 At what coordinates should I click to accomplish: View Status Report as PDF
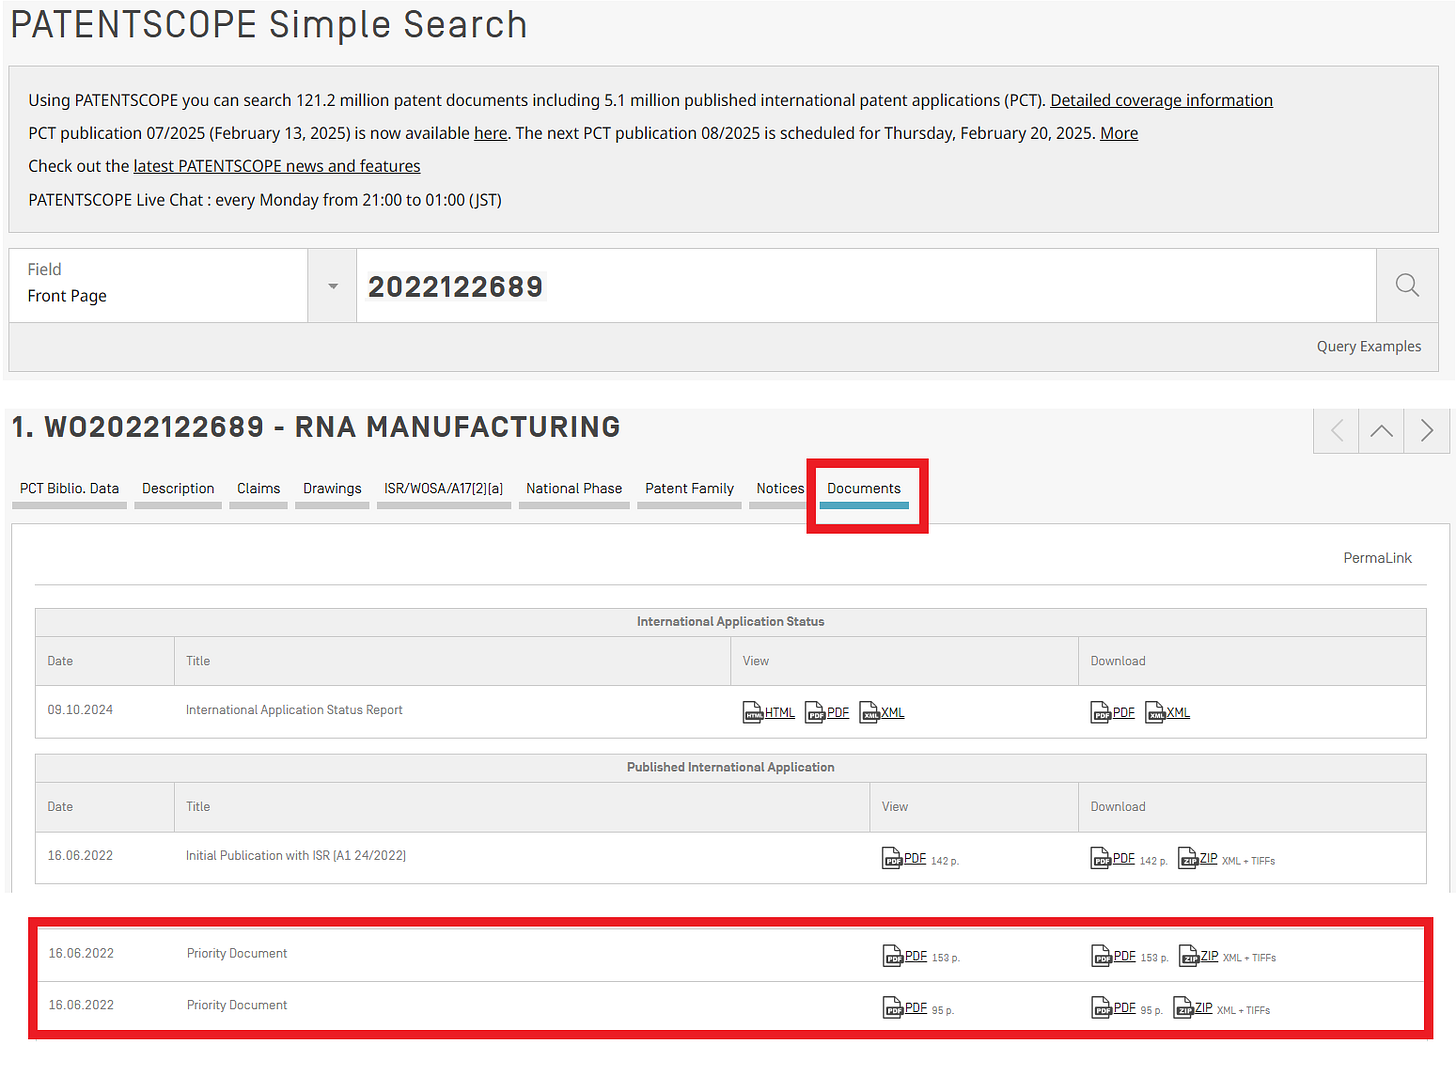click(x=827, y=712)
